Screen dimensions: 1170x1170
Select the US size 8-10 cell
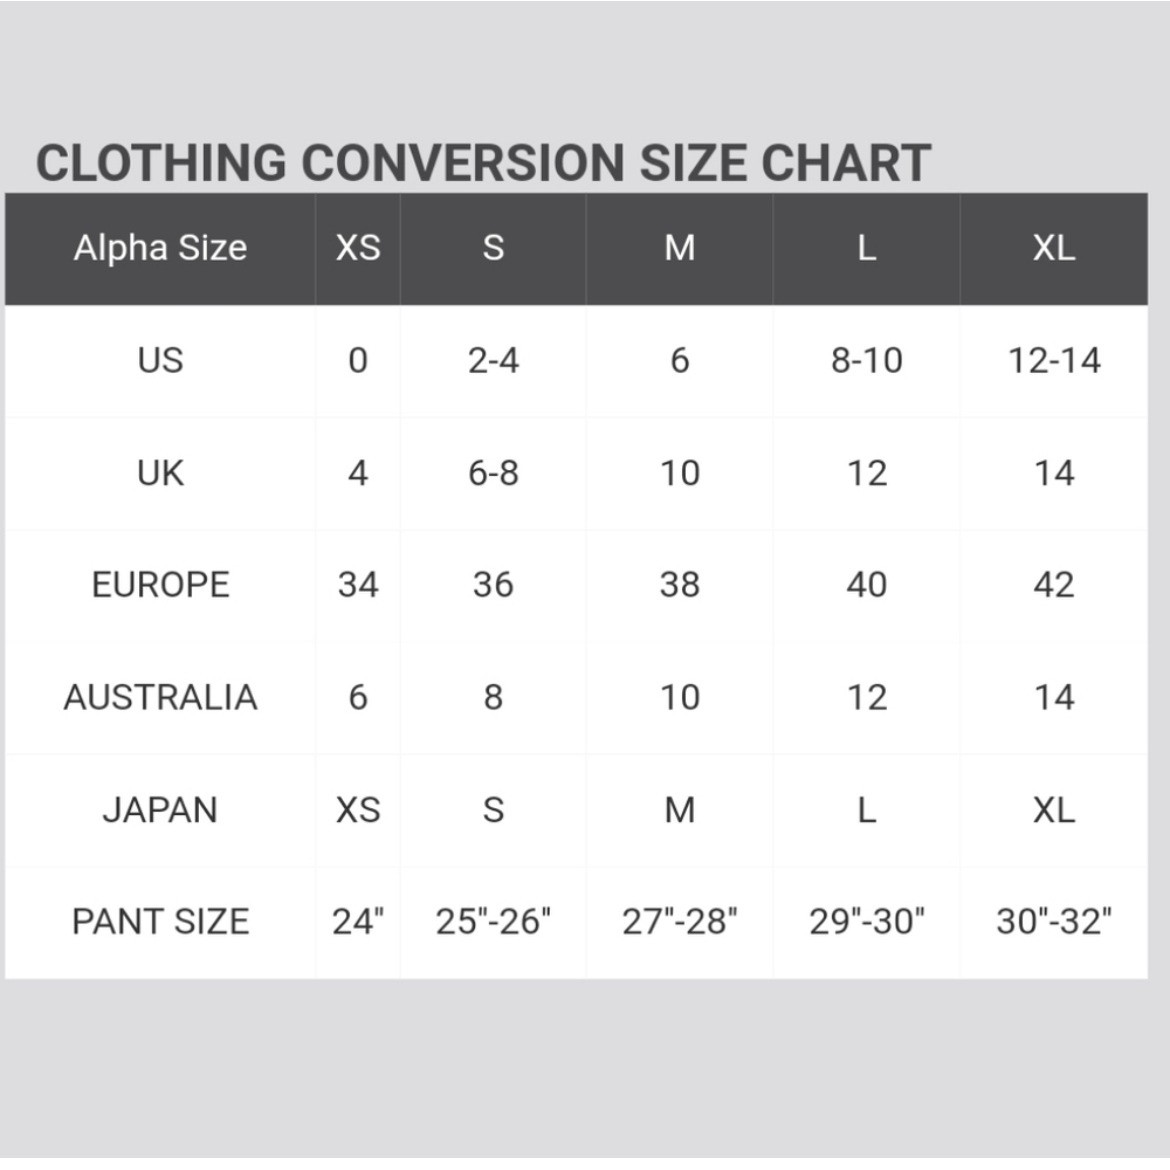[x=866, y=361]
